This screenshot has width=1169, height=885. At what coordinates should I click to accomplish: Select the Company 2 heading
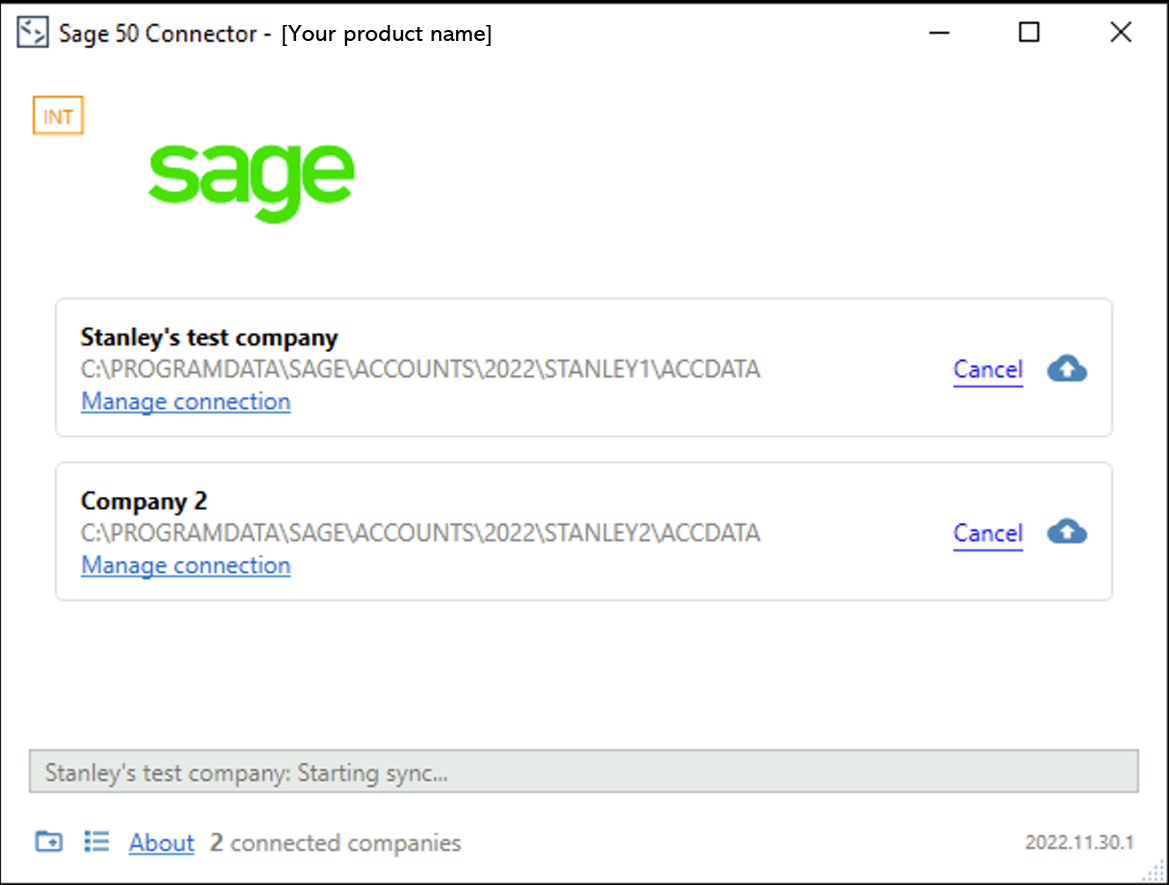[x=144, y=501]
